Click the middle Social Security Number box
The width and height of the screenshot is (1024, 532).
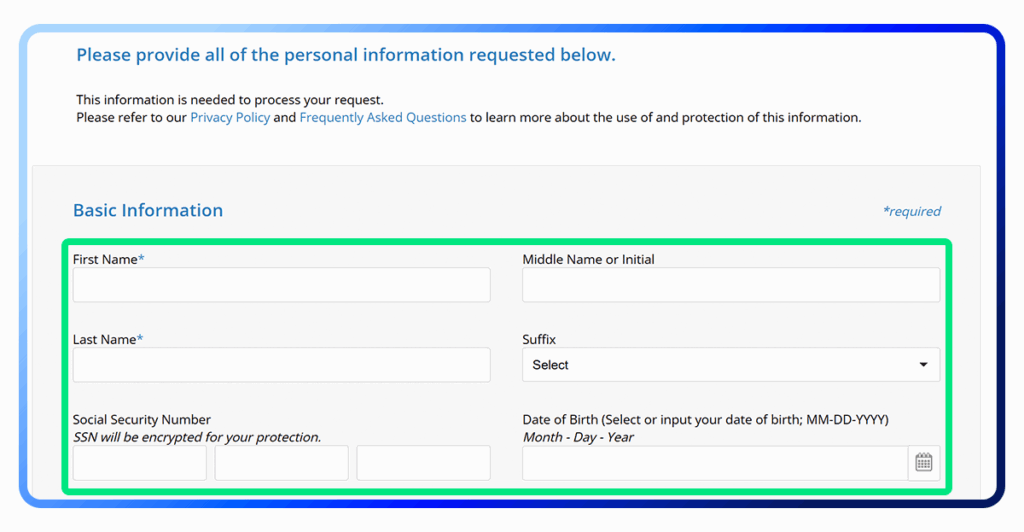tap(281, 462)
